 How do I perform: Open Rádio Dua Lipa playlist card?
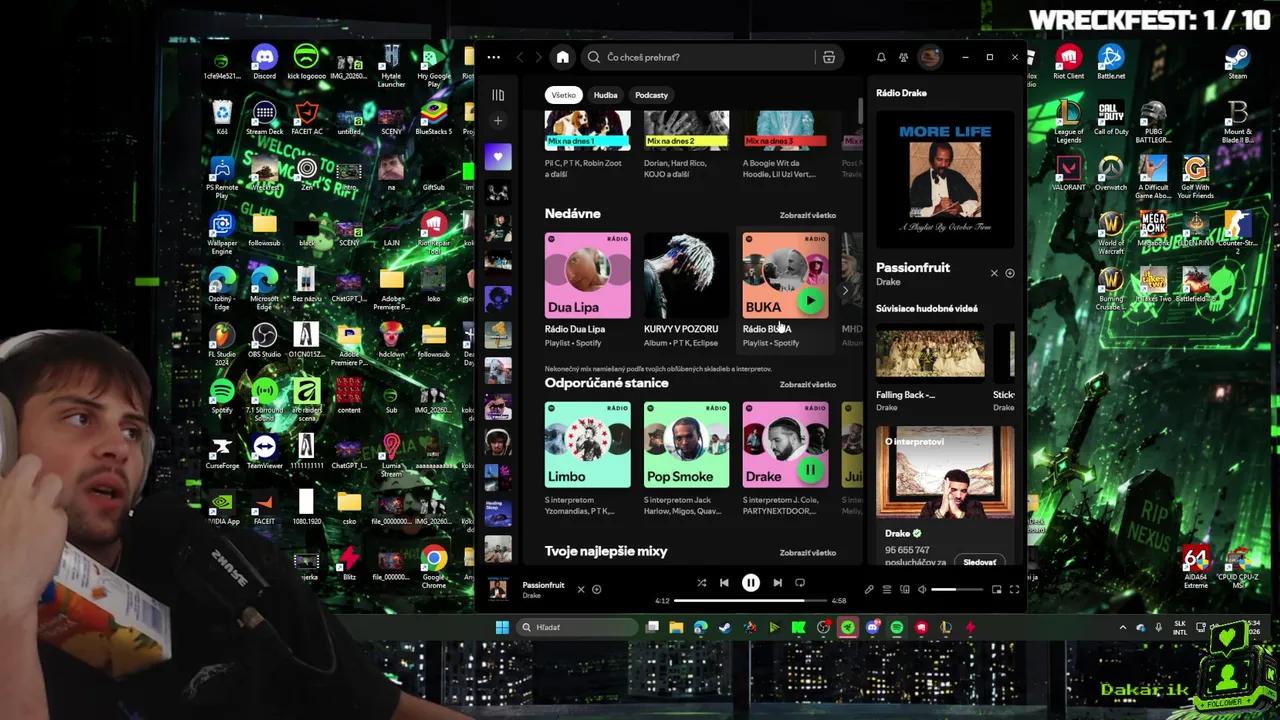click(588, 290)
